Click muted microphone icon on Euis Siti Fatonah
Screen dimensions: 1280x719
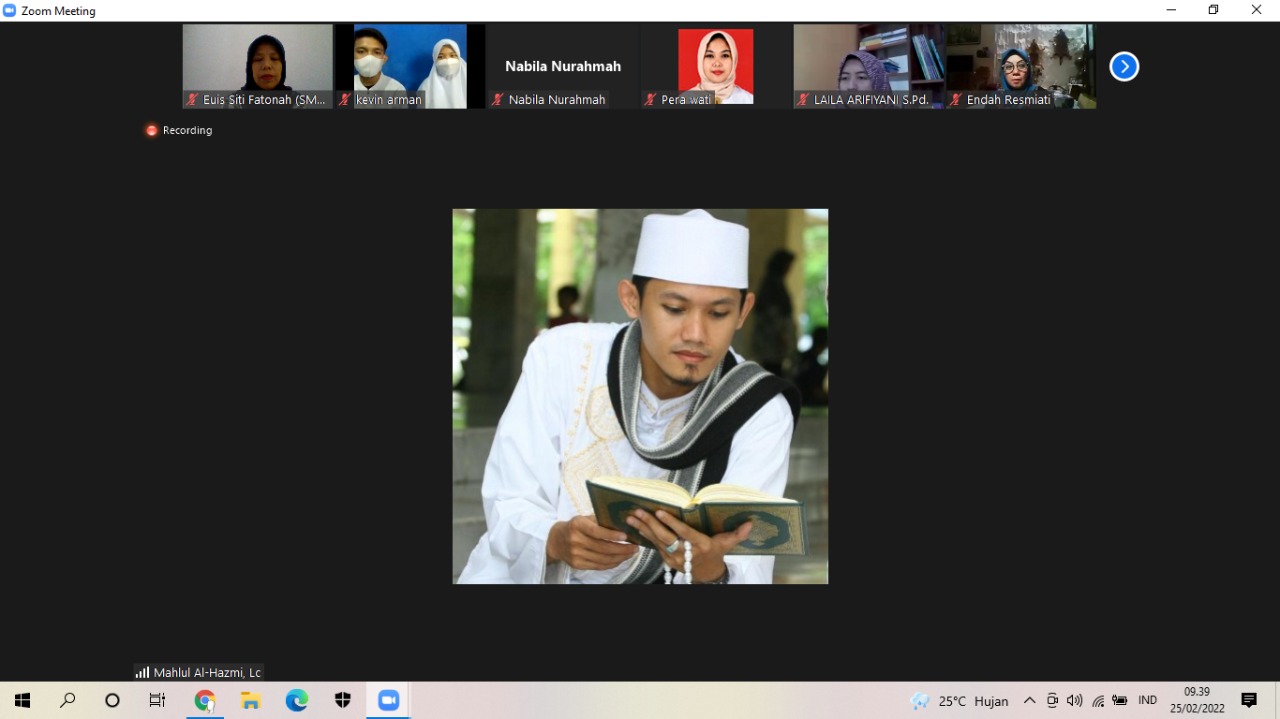(x=192, y=100)
